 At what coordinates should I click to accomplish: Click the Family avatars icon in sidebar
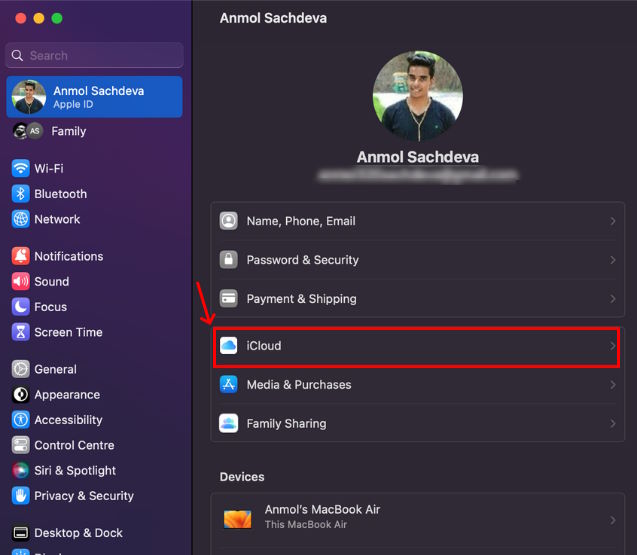point(28,131)
